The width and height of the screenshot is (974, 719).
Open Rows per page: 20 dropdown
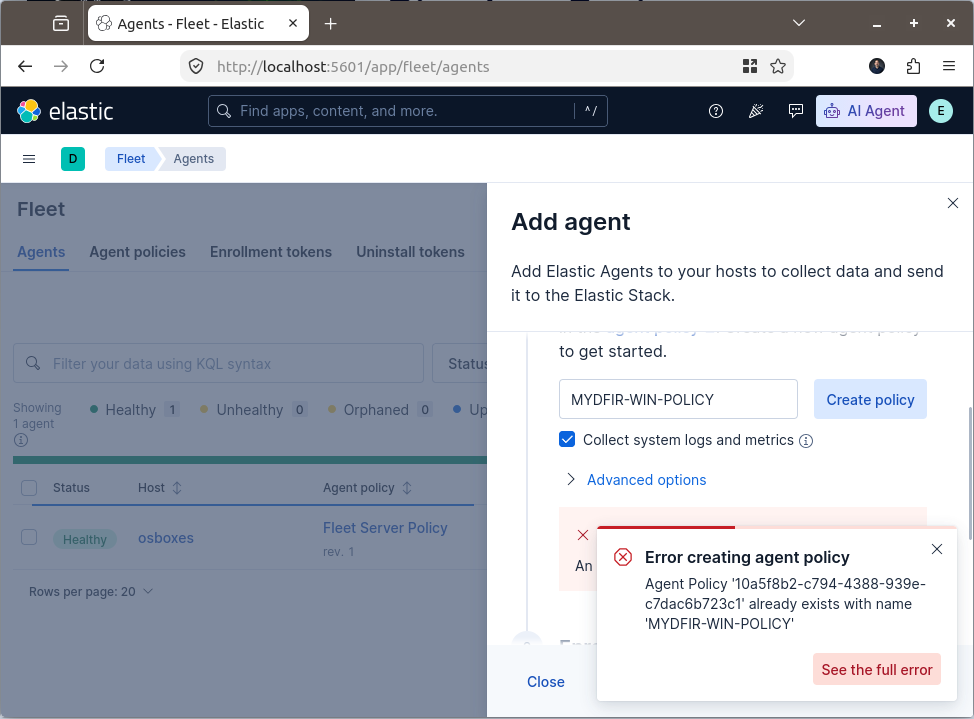tap(91, 592)
